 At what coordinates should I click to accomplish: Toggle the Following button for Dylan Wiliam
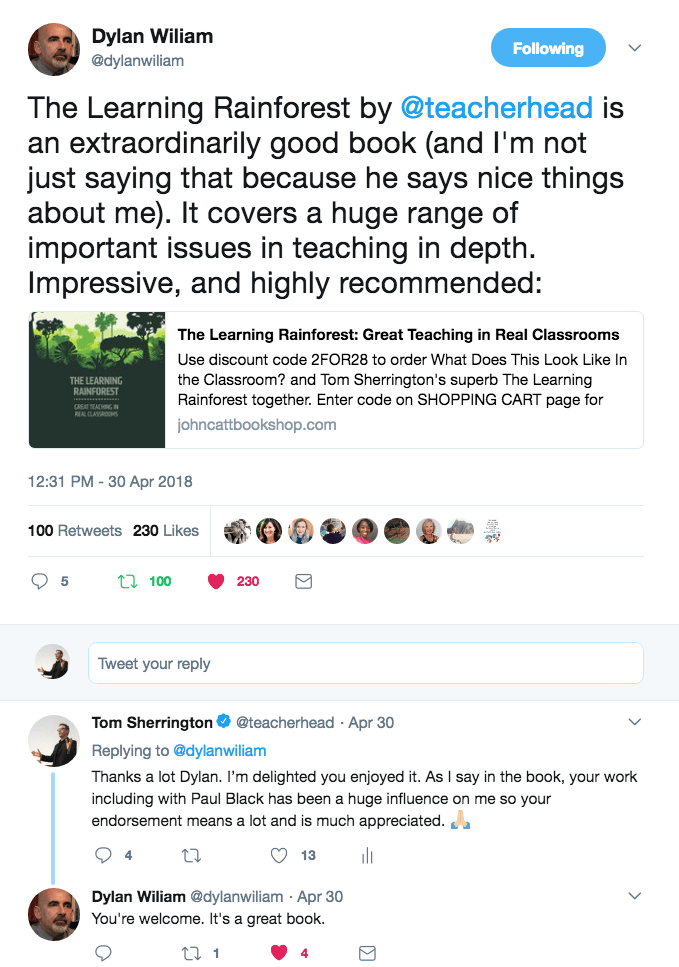[548, 47]
